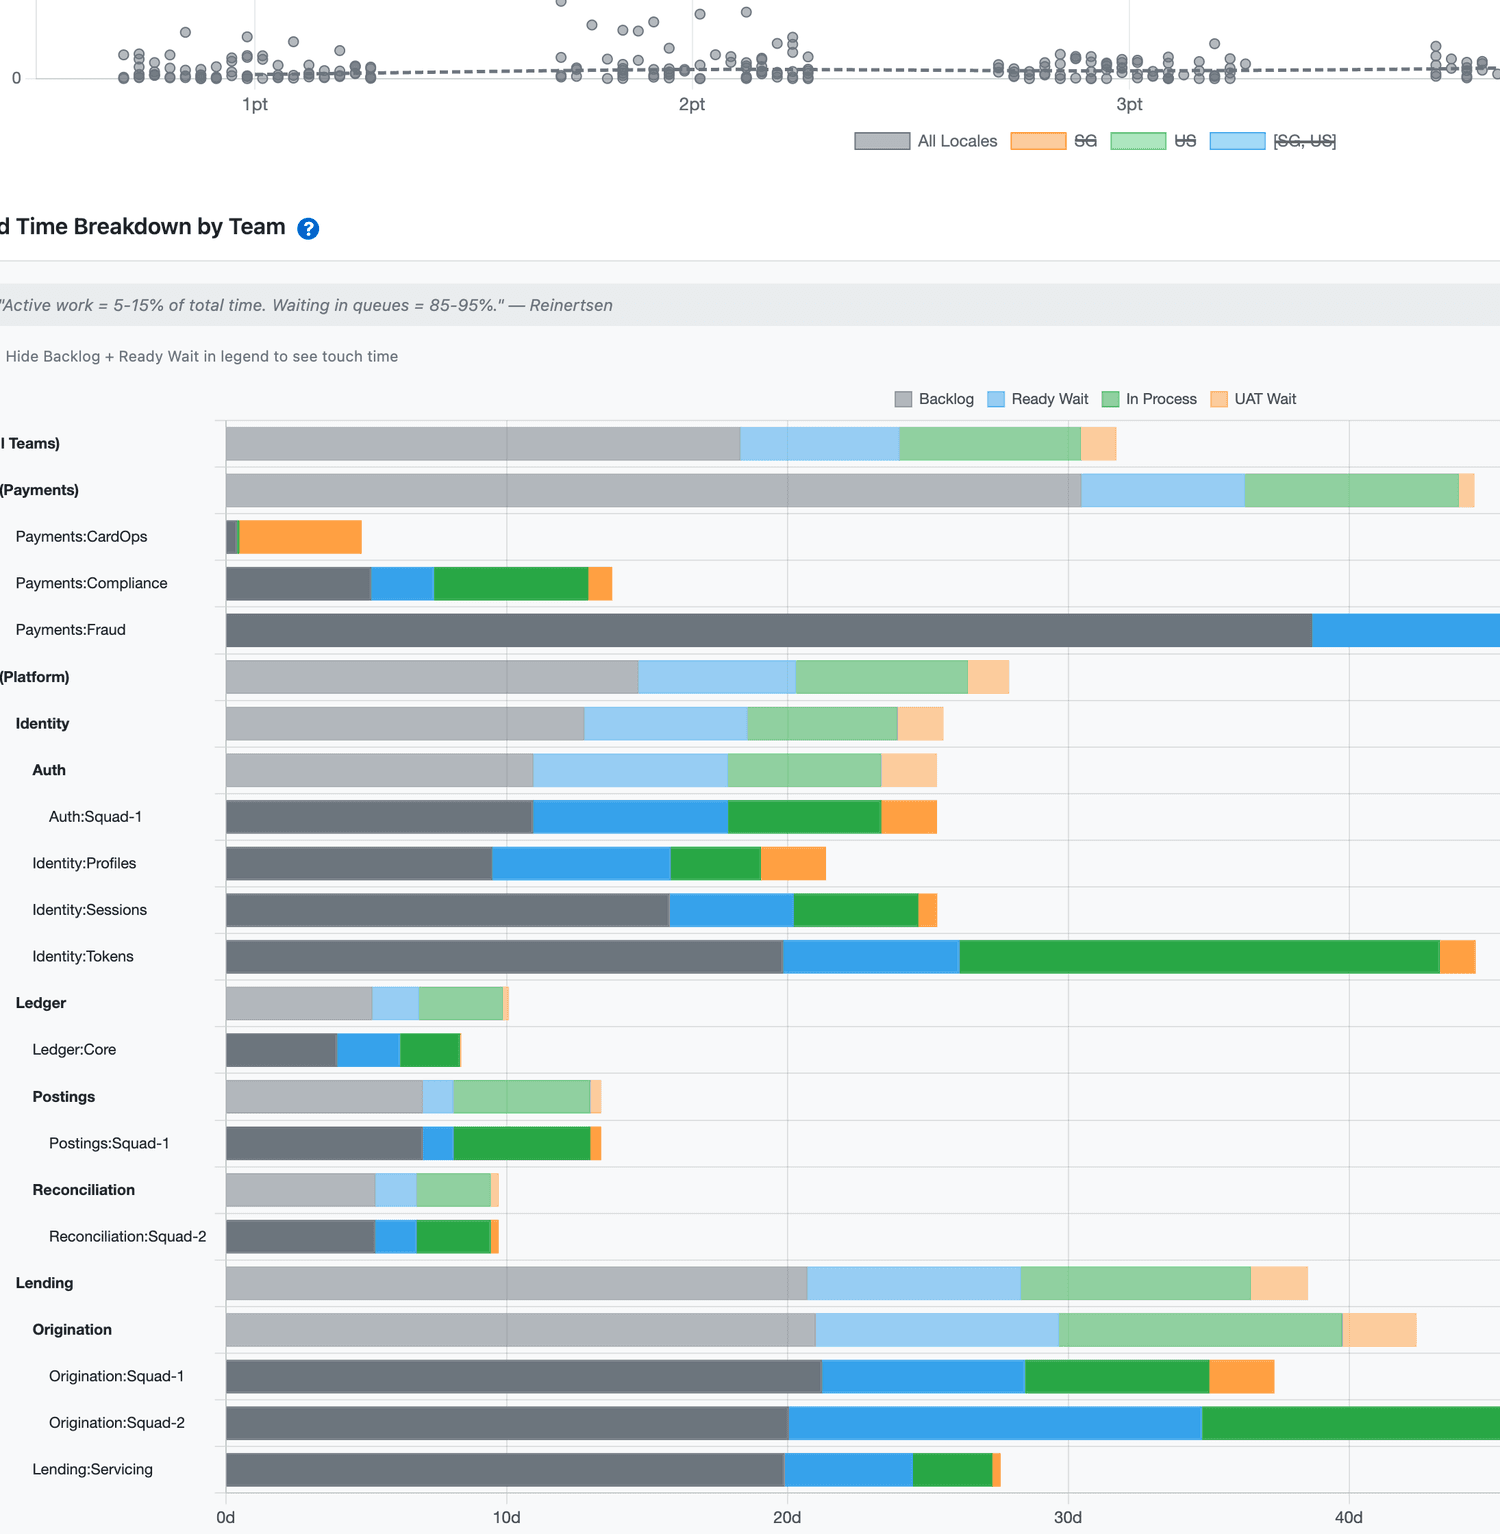Select the Origination:Squad-2 row label
The width and height of the screenshot is (1500, 1534).
[x=117, y=1423]
